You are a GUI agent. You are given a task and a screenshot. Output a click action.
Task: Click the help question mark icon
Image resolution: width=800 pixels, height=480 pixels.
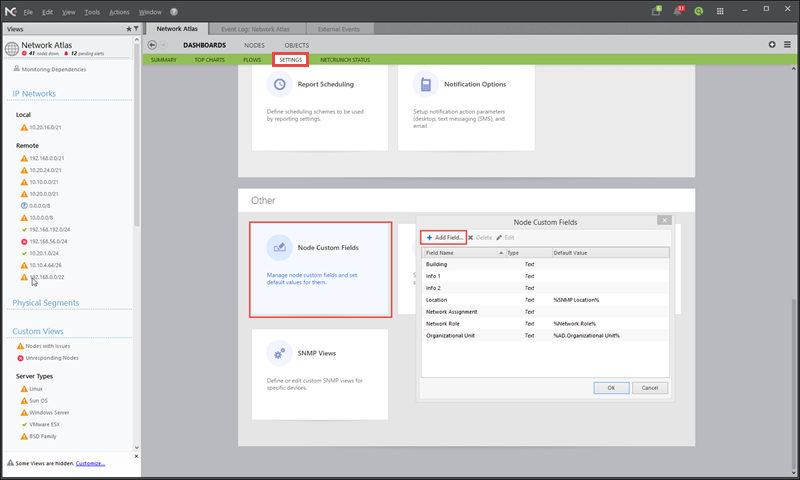(x=174, y=12)
